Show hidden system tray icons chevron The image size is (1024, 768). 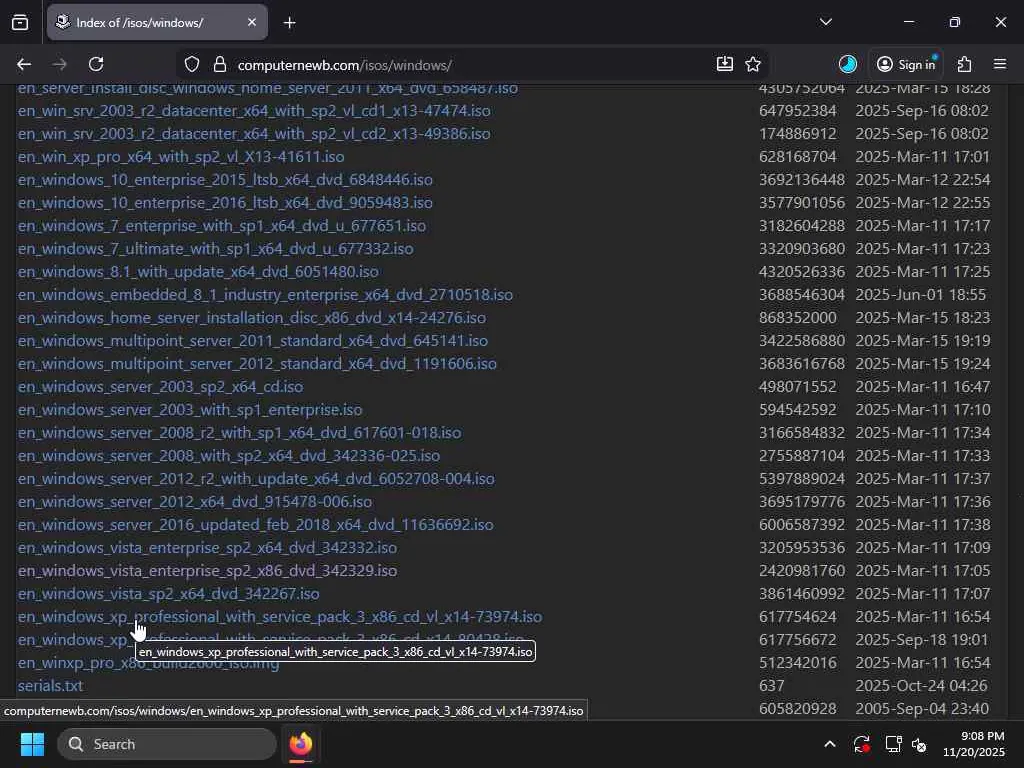[829, 744]
